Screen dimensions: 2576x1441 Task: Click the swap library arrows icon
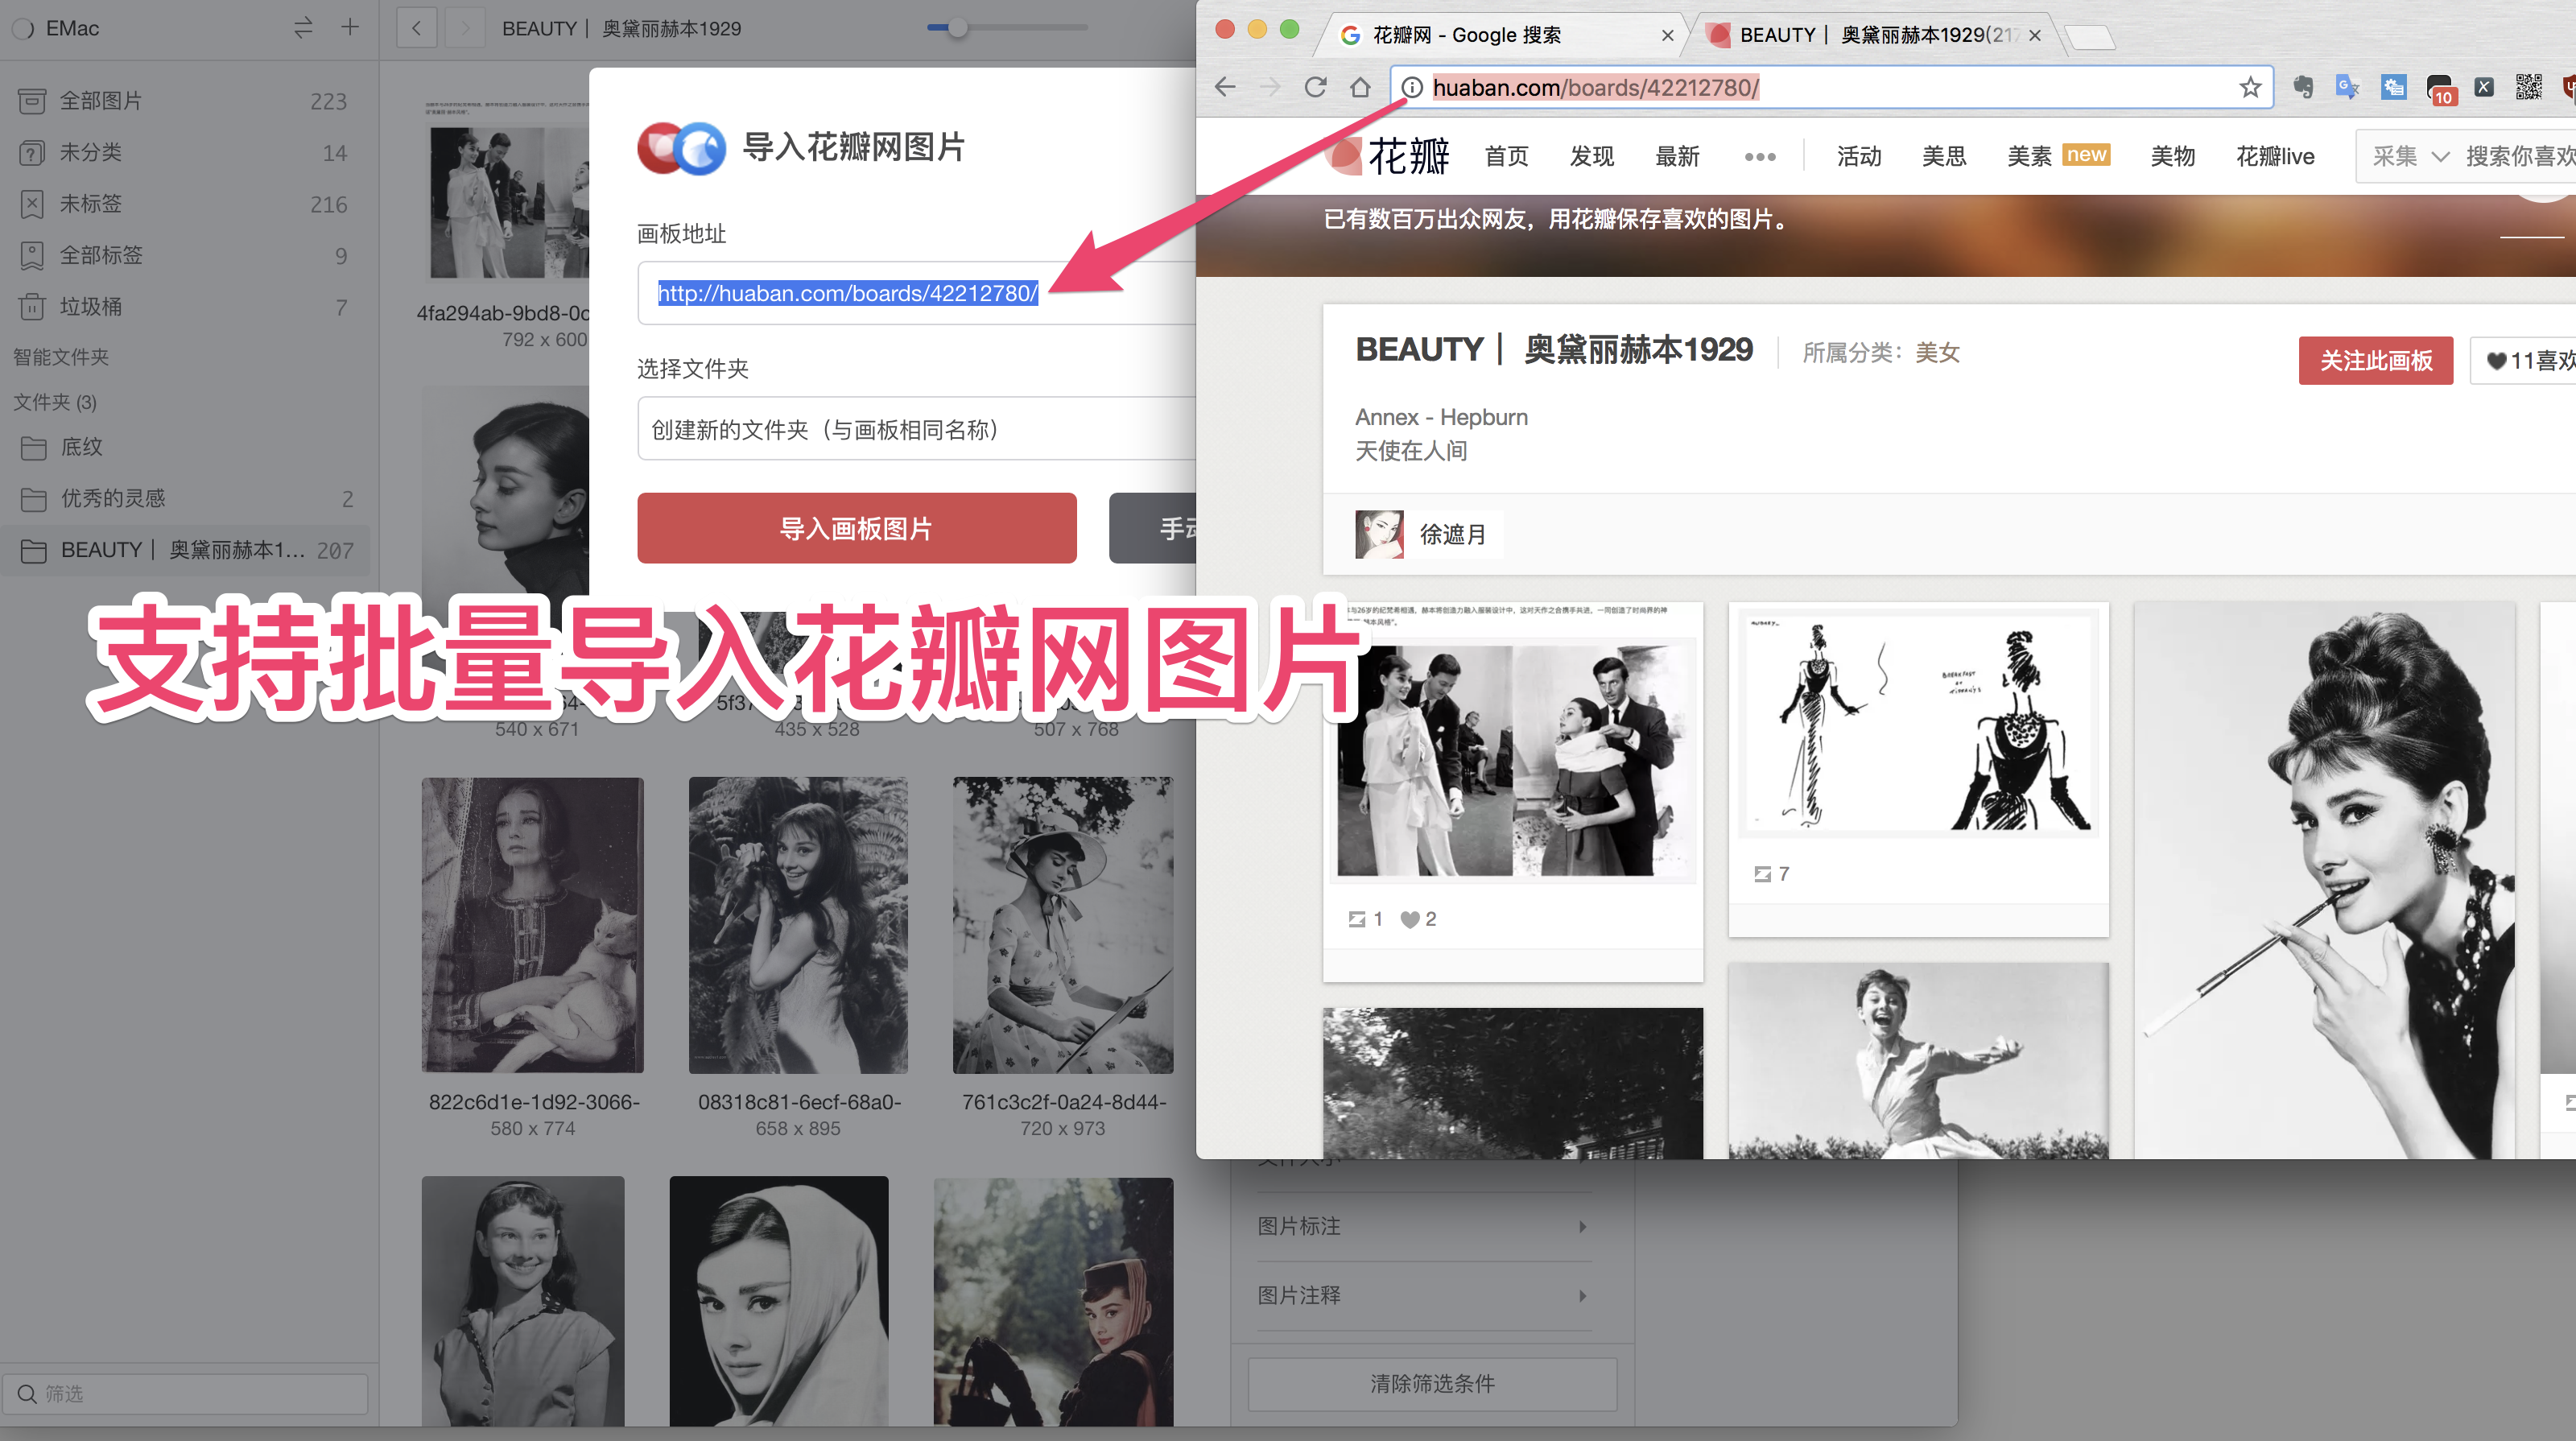303,28
